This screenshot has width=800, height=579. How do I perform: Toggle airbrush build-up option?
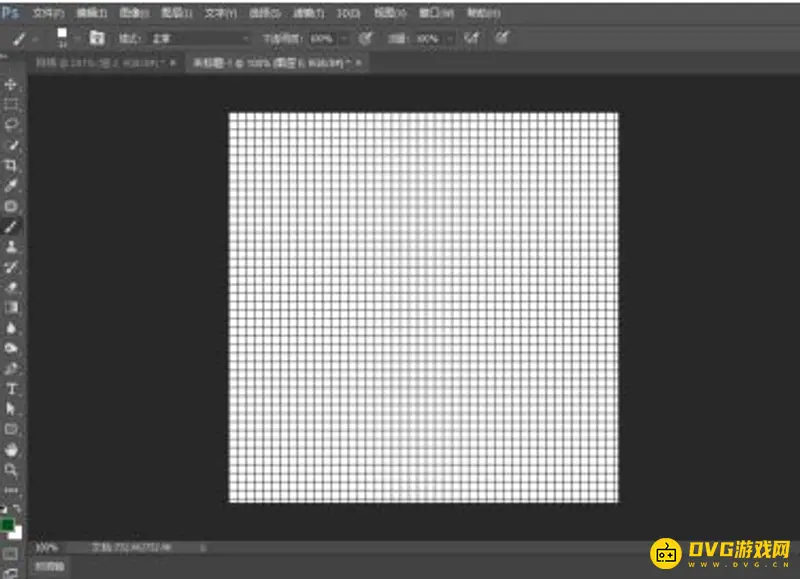coord(471,38)
